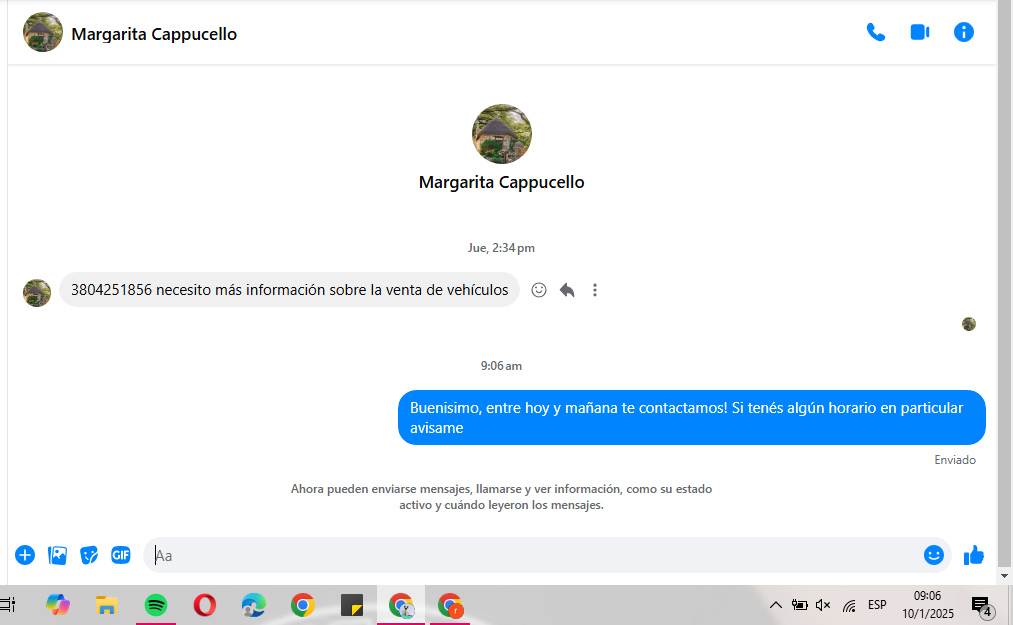
Task: Toggle the muted volume icon in tray
Action: click(823, 605)
